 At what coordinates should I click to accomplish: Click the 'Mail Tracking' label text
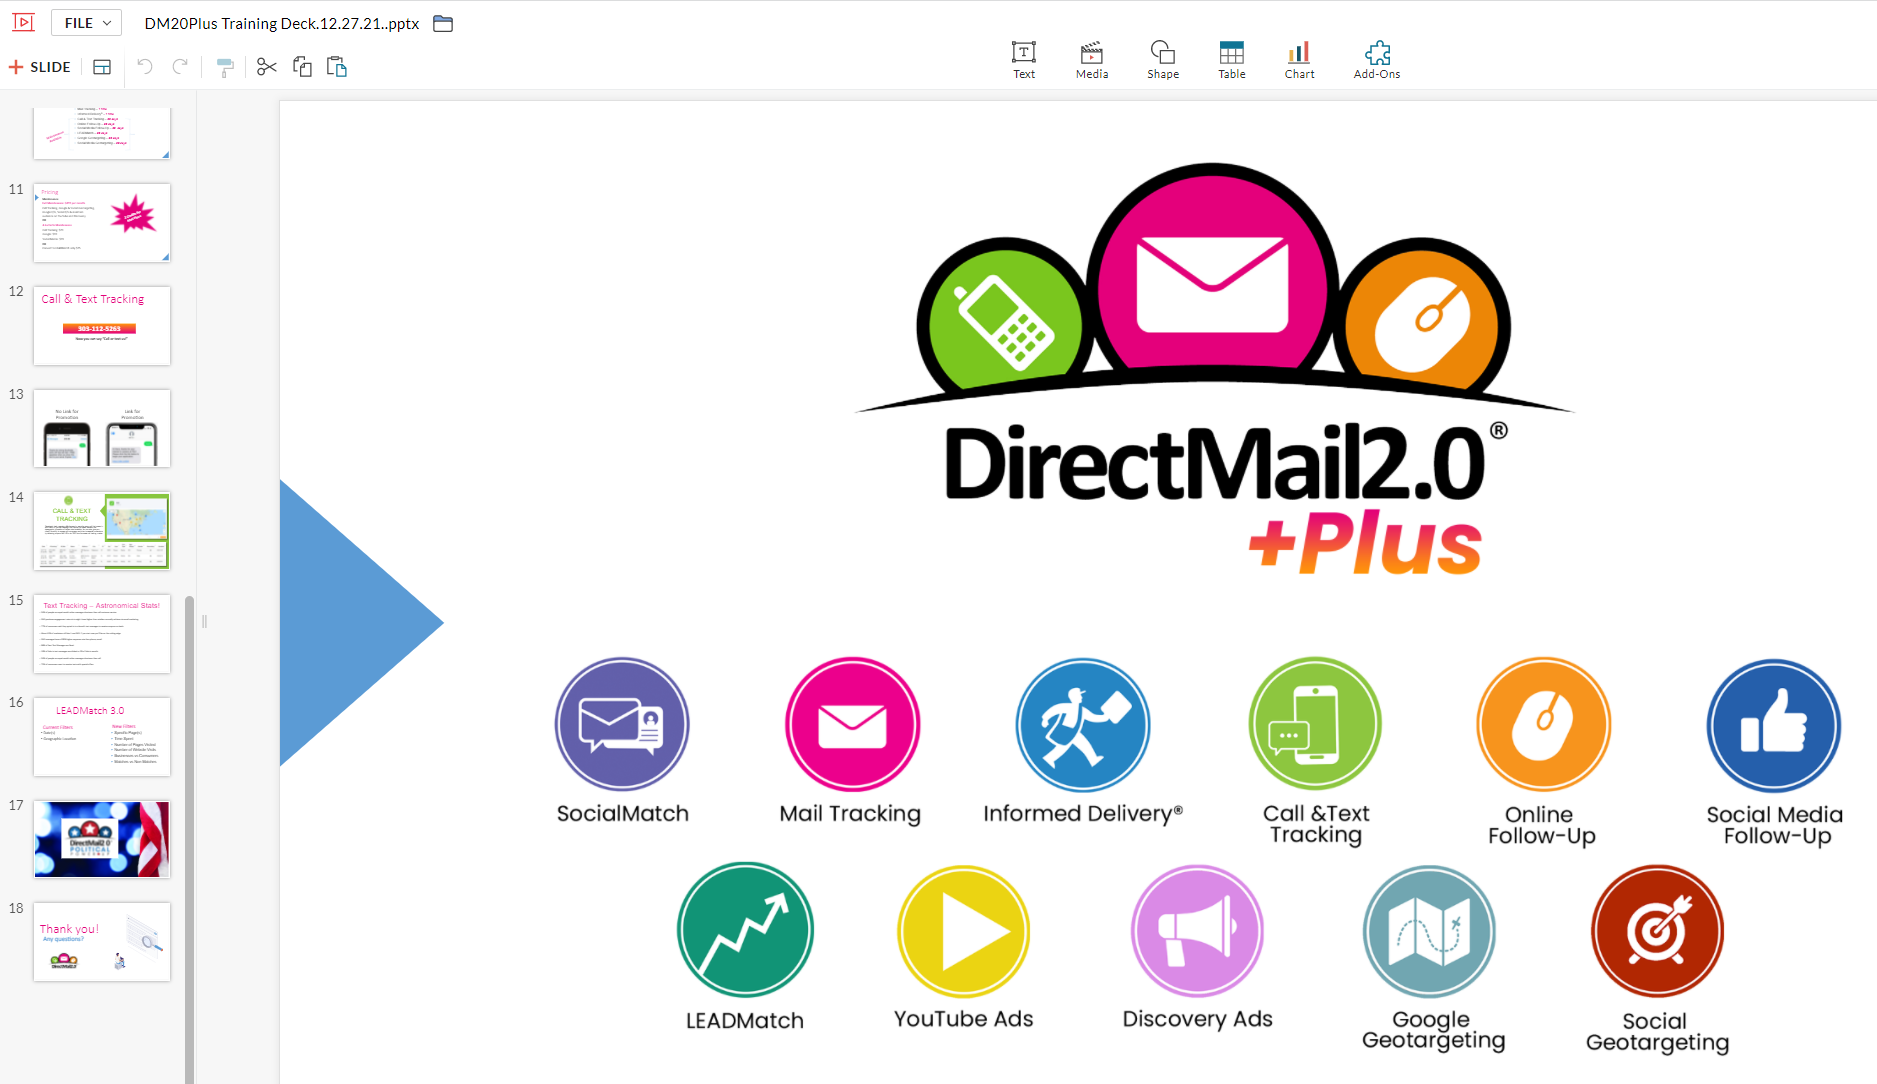[850, 814]
